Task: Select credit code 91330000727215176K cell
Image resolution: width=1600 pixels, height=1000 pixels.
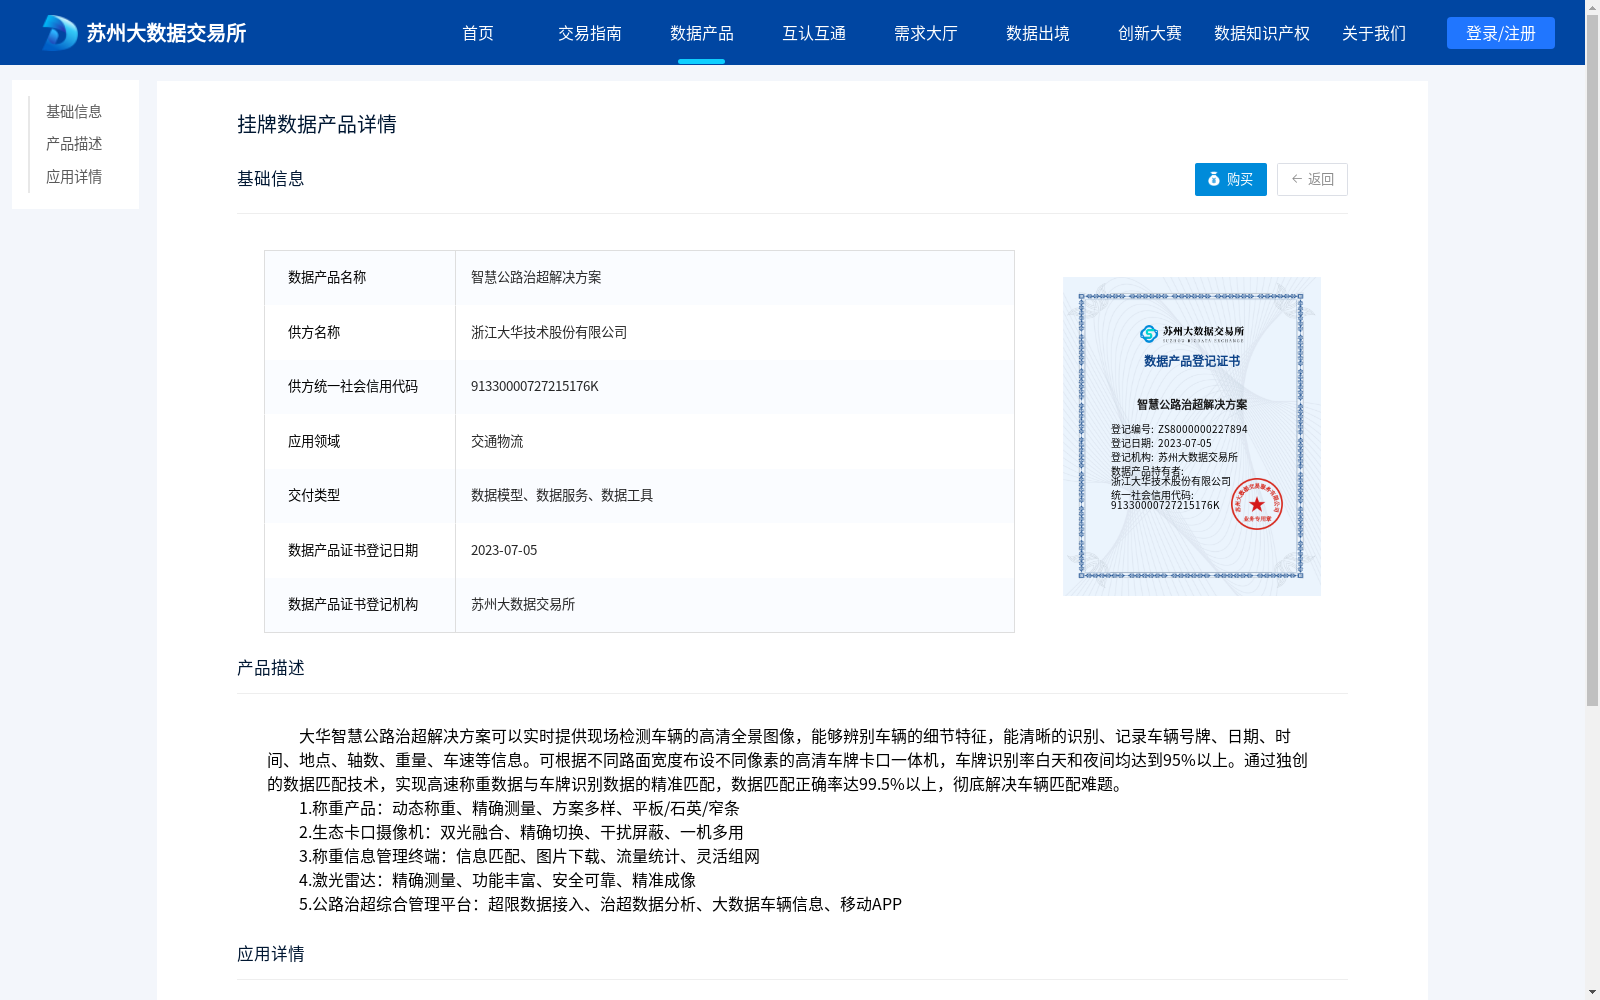Action: (735, 387)
